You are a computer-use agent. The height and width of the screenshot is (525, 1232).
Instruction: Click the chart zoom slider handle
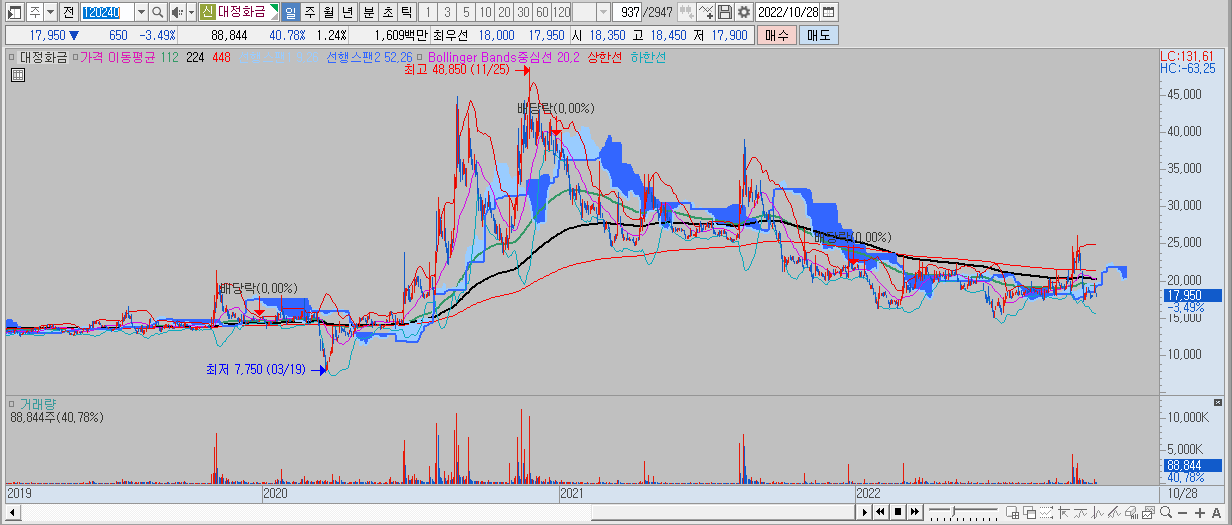[x=954, y=512]
